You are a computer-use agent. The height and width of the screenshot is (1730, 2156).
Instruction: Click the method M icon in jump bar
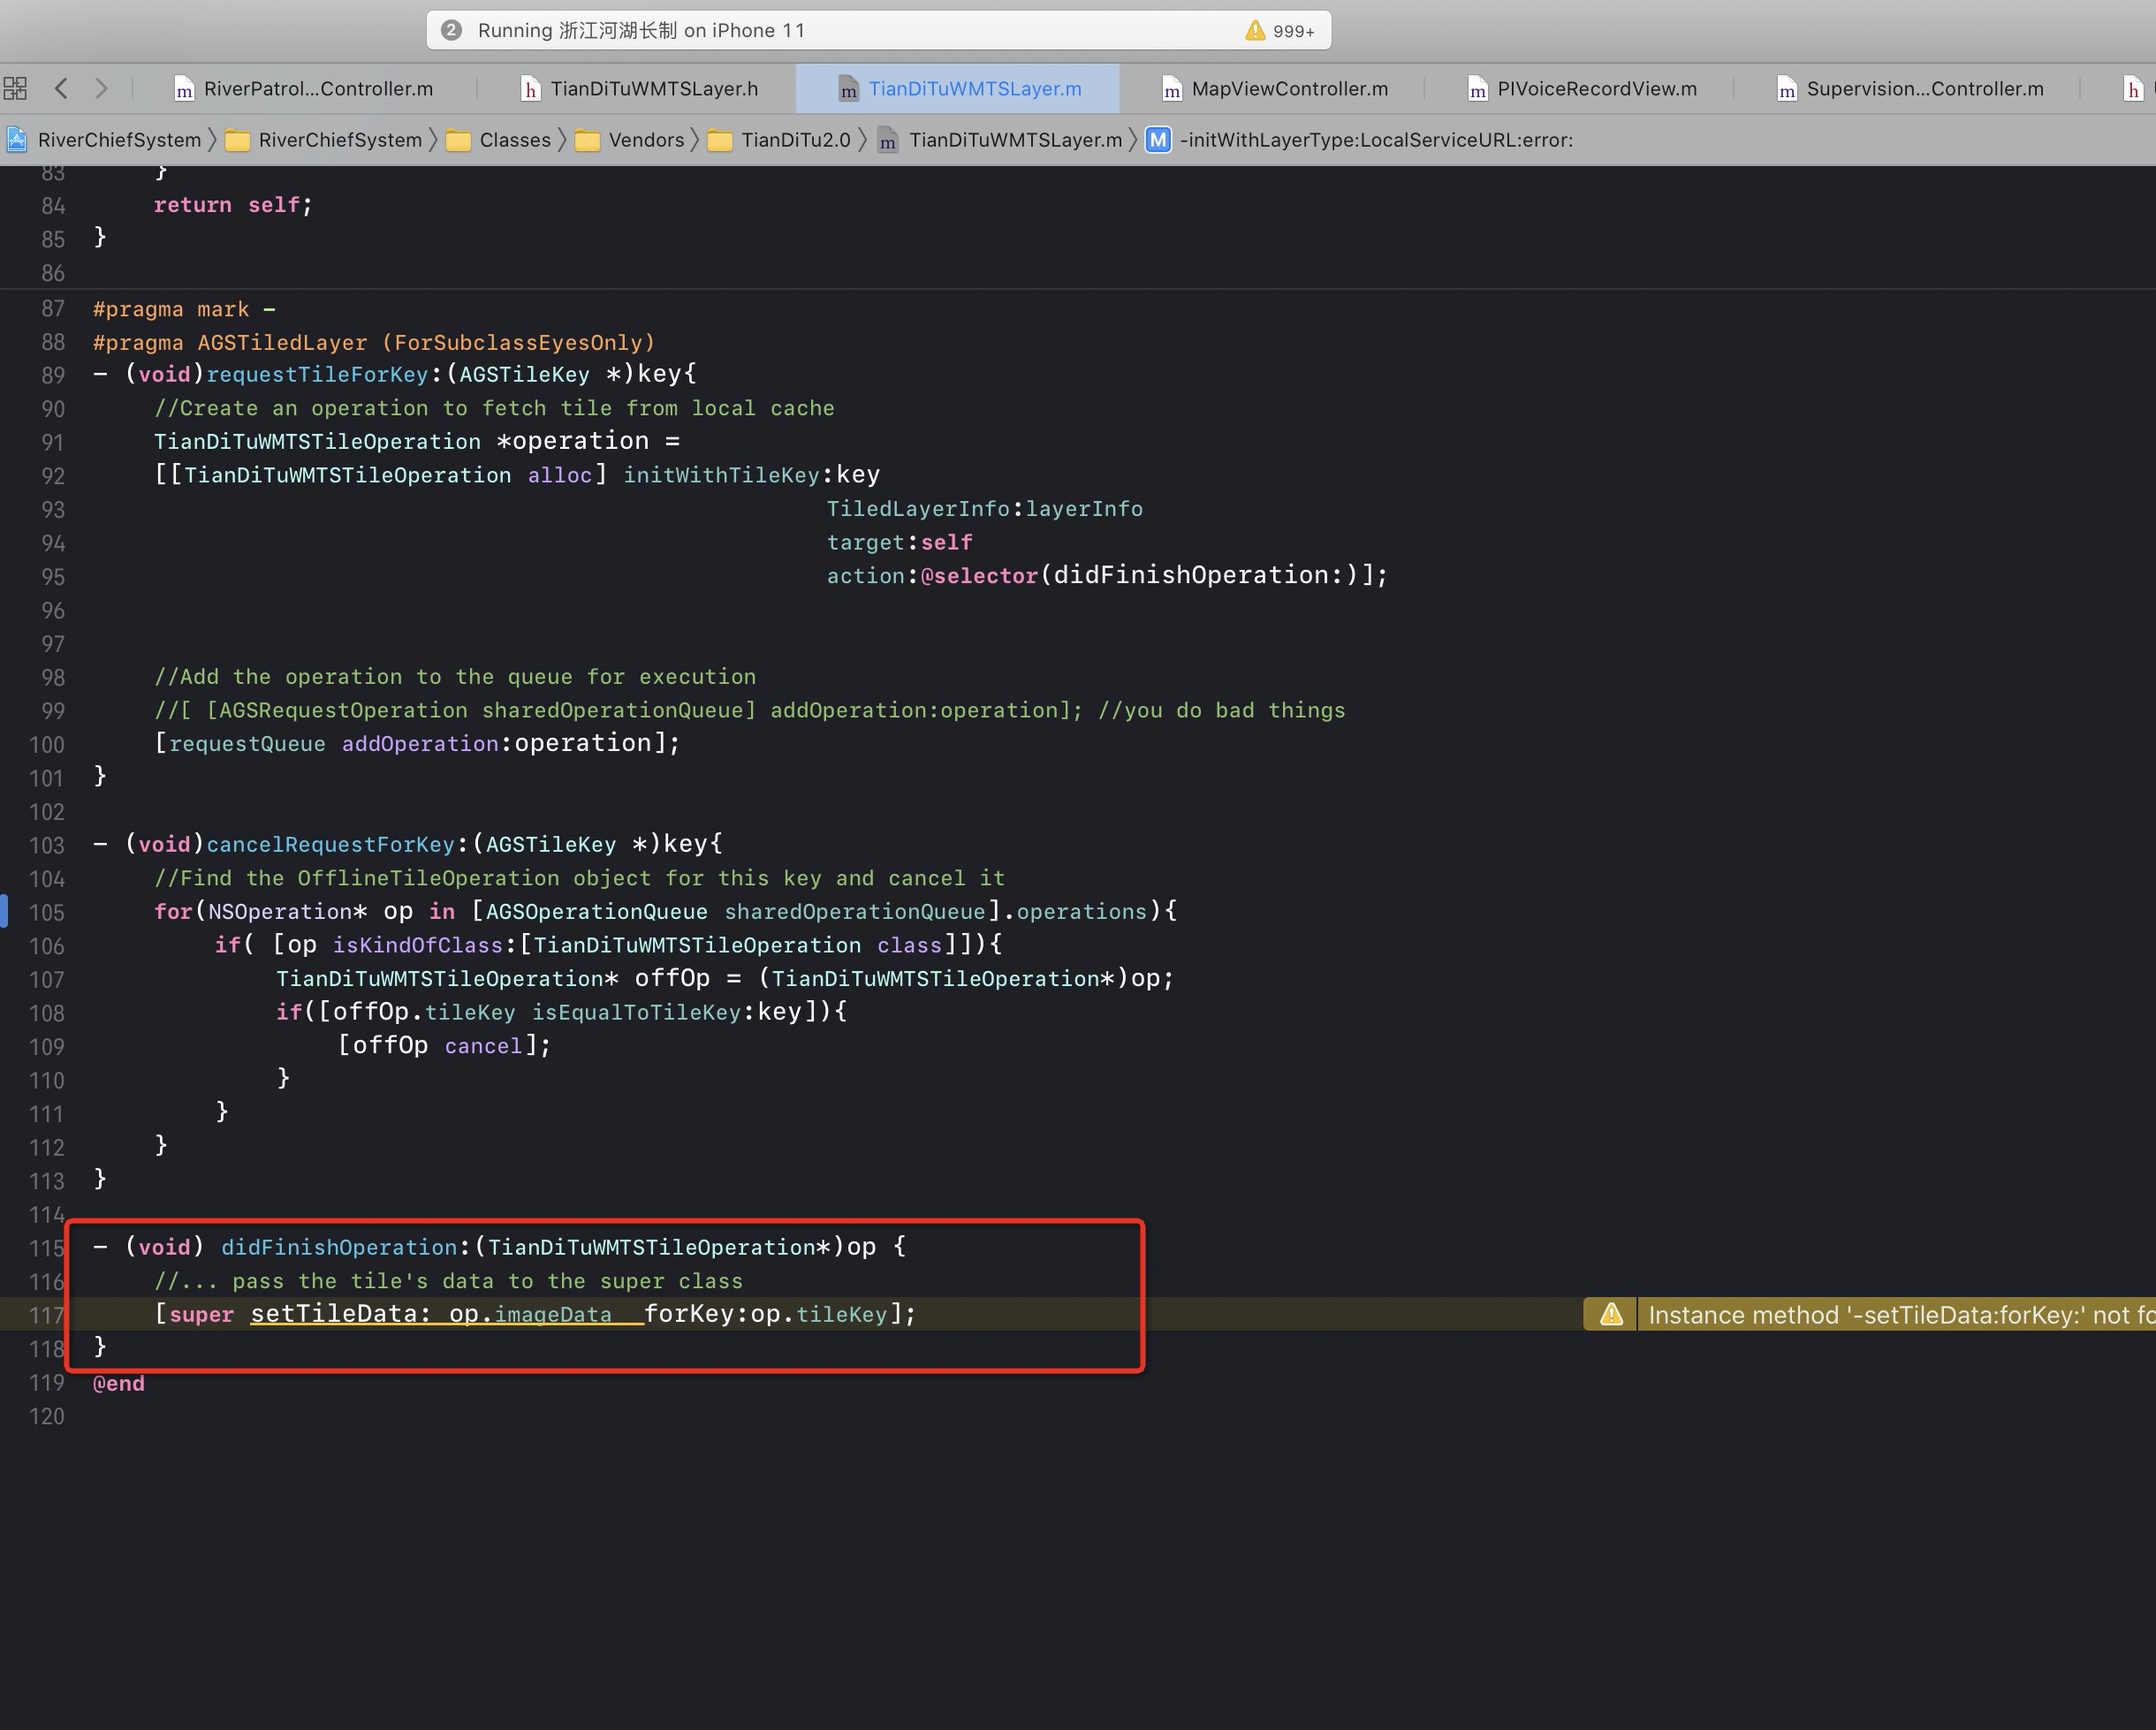[1157, 140]
